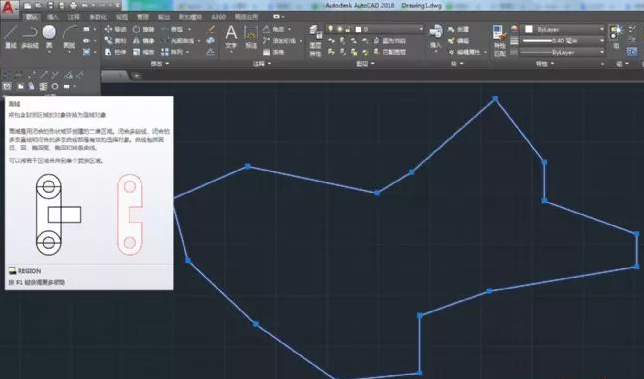This screenshot has width=644, height=379.
Task: Switch to the Insert (插入) ribbon tab
Action: click(53, 17)
